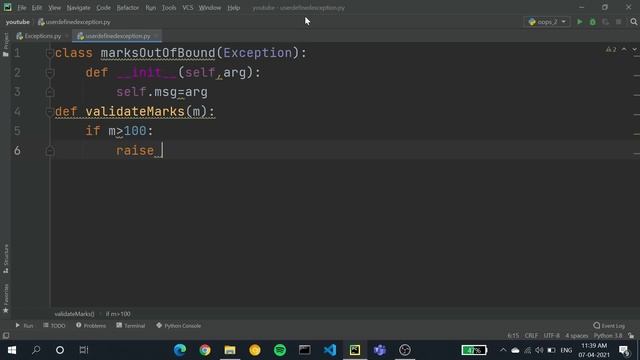Open the oops_2 run configuration dropdown

click(547, 22)
